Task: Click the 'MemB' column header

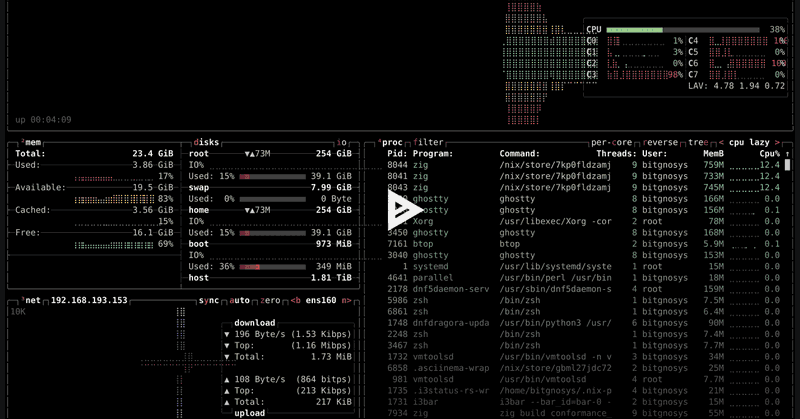Action: tap(713, 154)
